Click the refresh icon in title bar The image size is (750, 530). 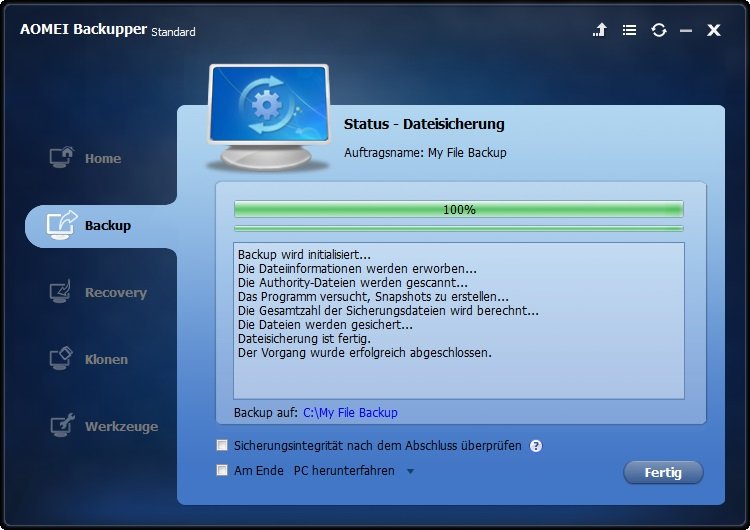(659, 30)
